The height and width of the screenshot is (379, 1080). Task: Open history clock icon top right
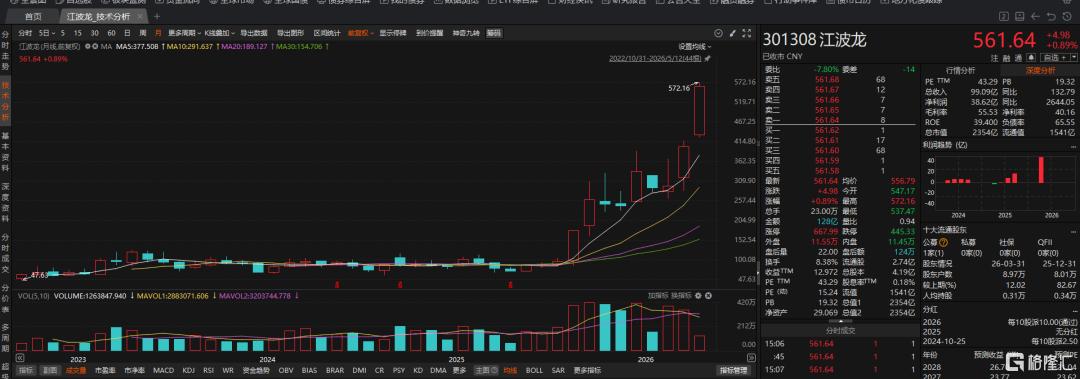pos(1067,17)
